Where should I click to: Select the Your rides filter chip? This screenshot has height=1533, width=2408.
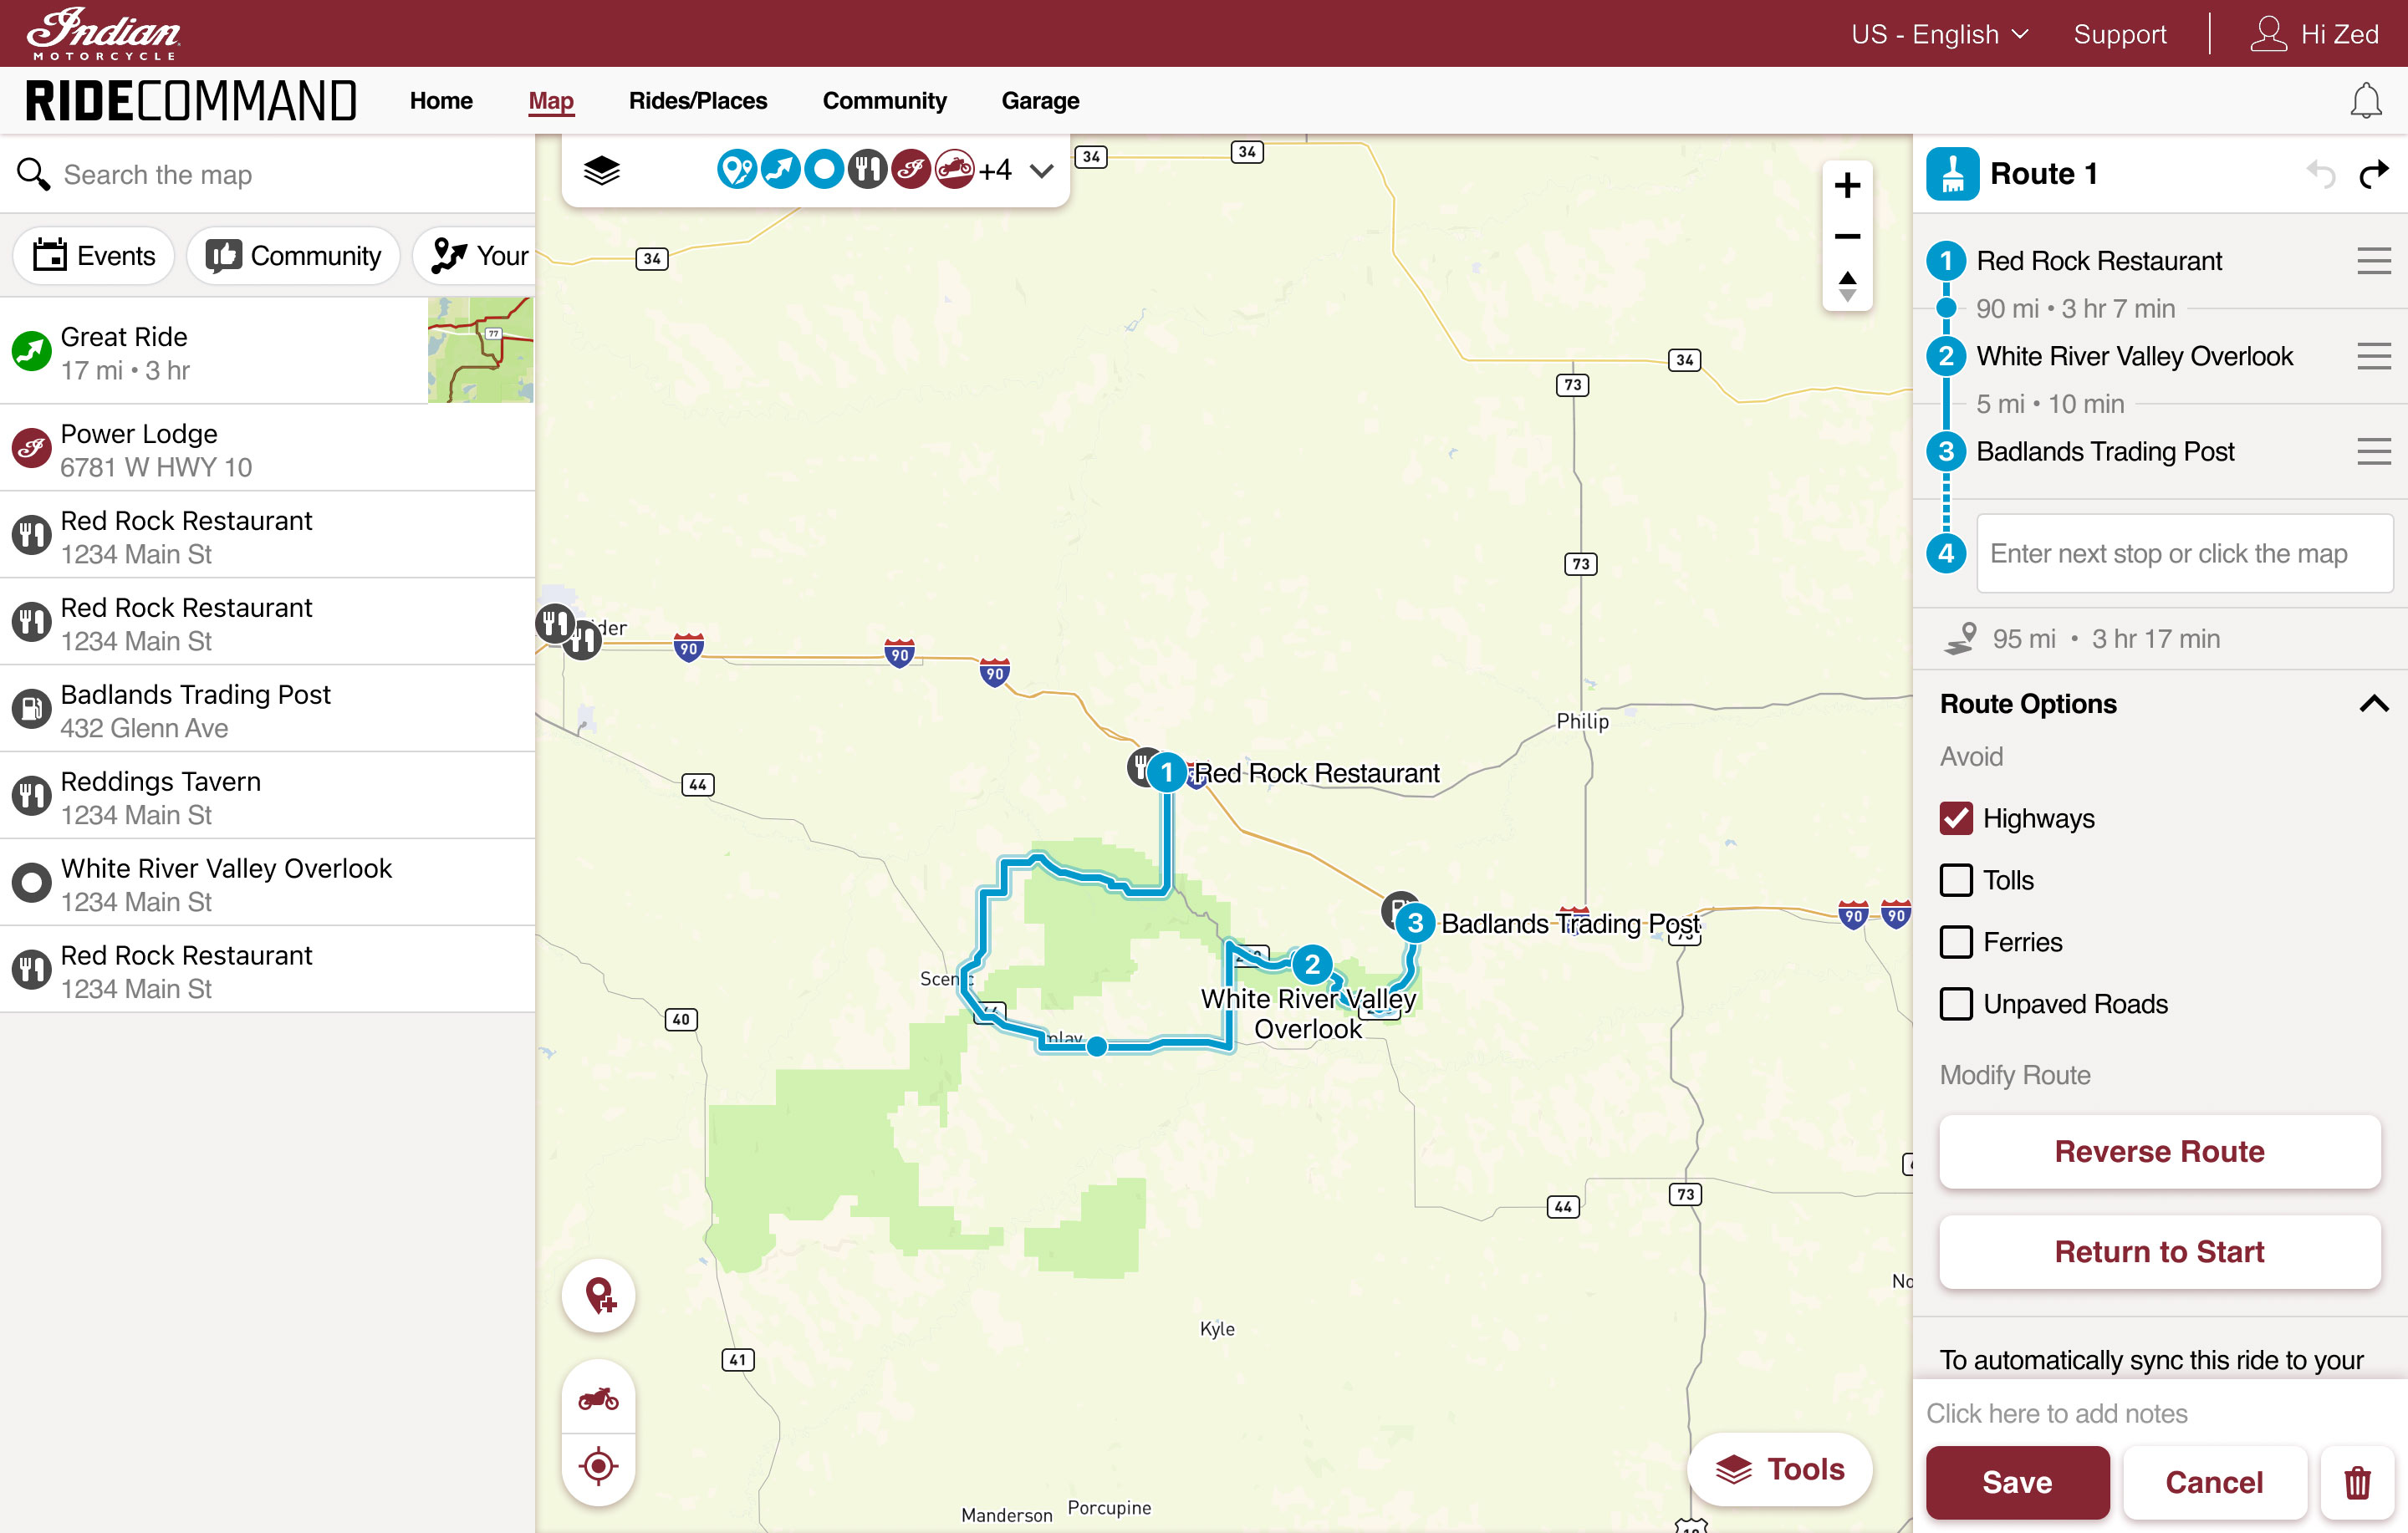[476, 256]
